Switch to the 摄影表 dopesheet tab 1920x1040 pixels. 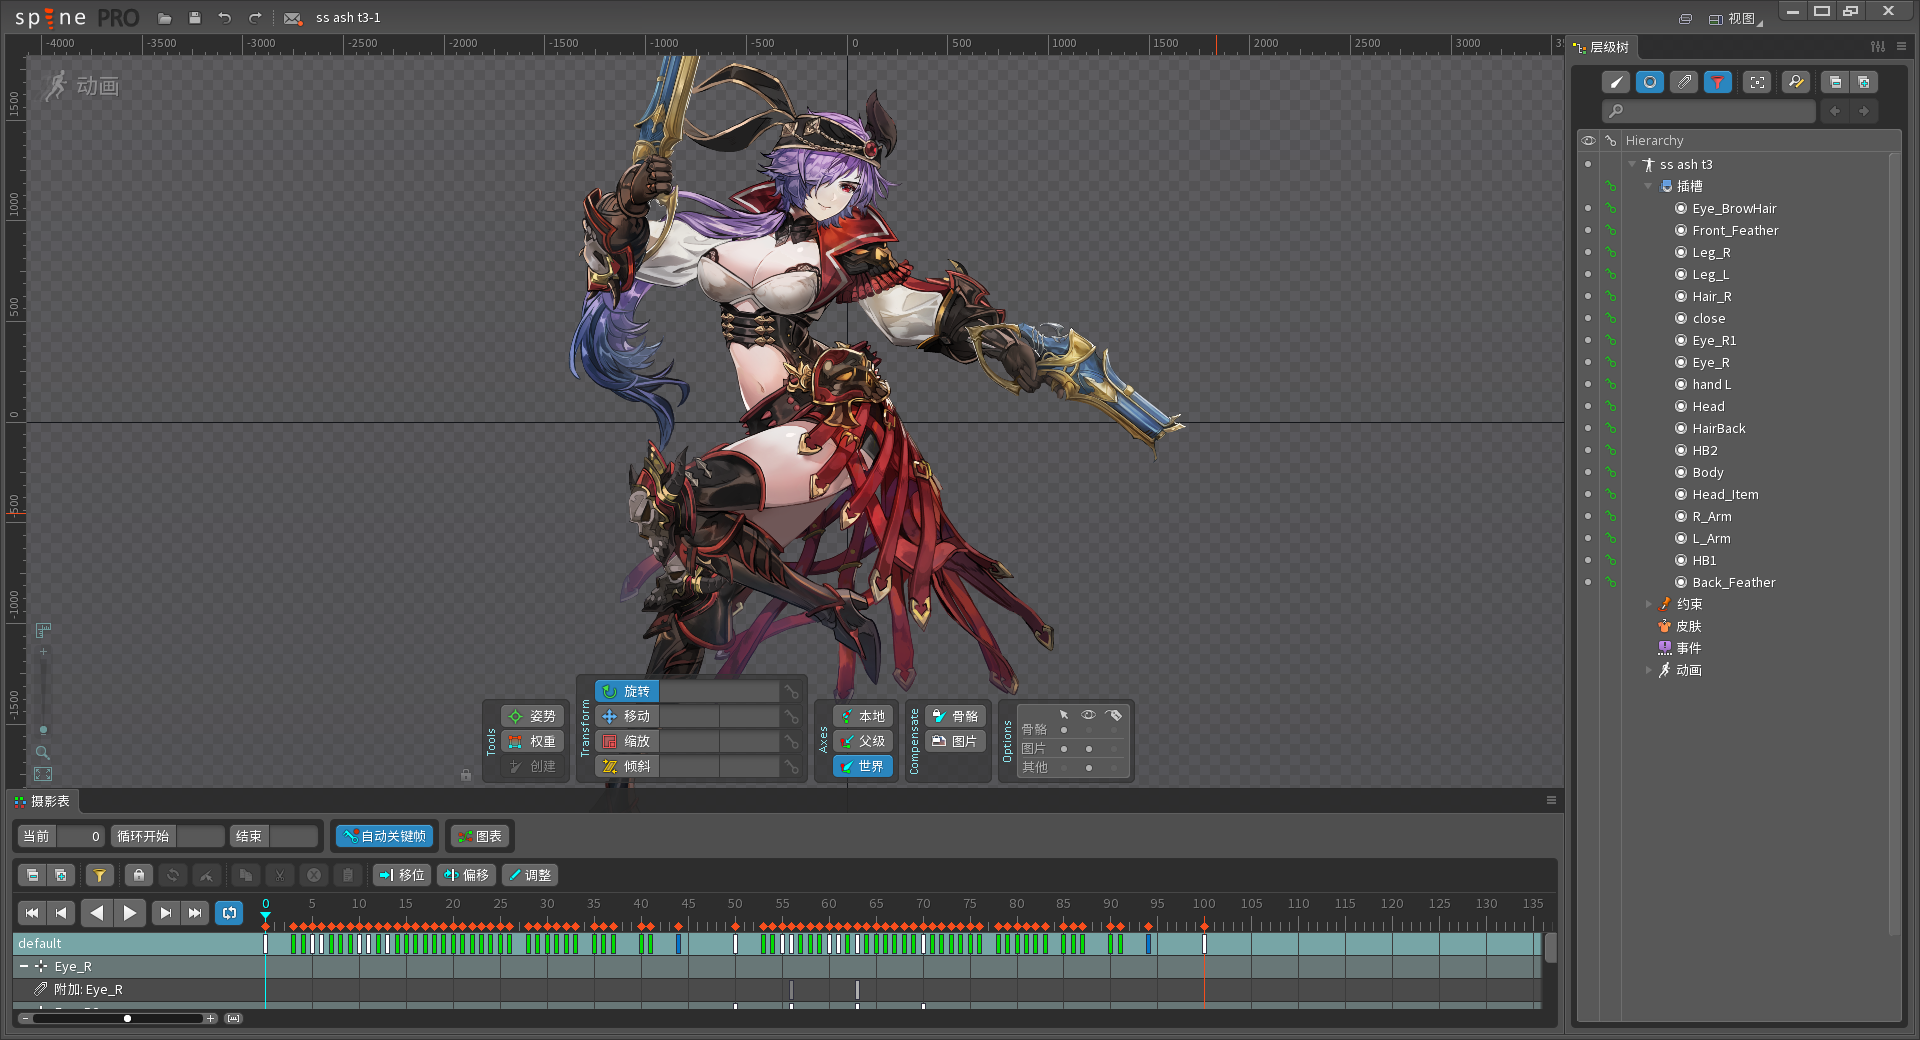[x=42, y=801]
